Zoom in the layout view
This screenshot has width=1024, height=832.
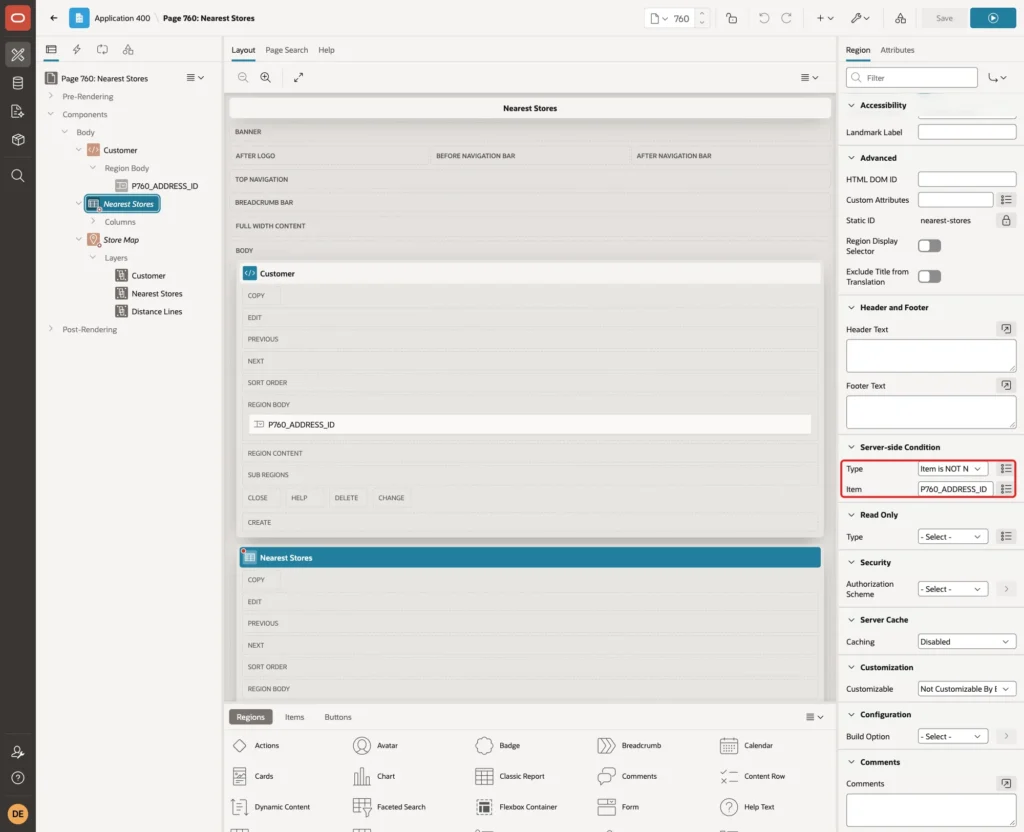pyautogui.click(x=266, y=77)
